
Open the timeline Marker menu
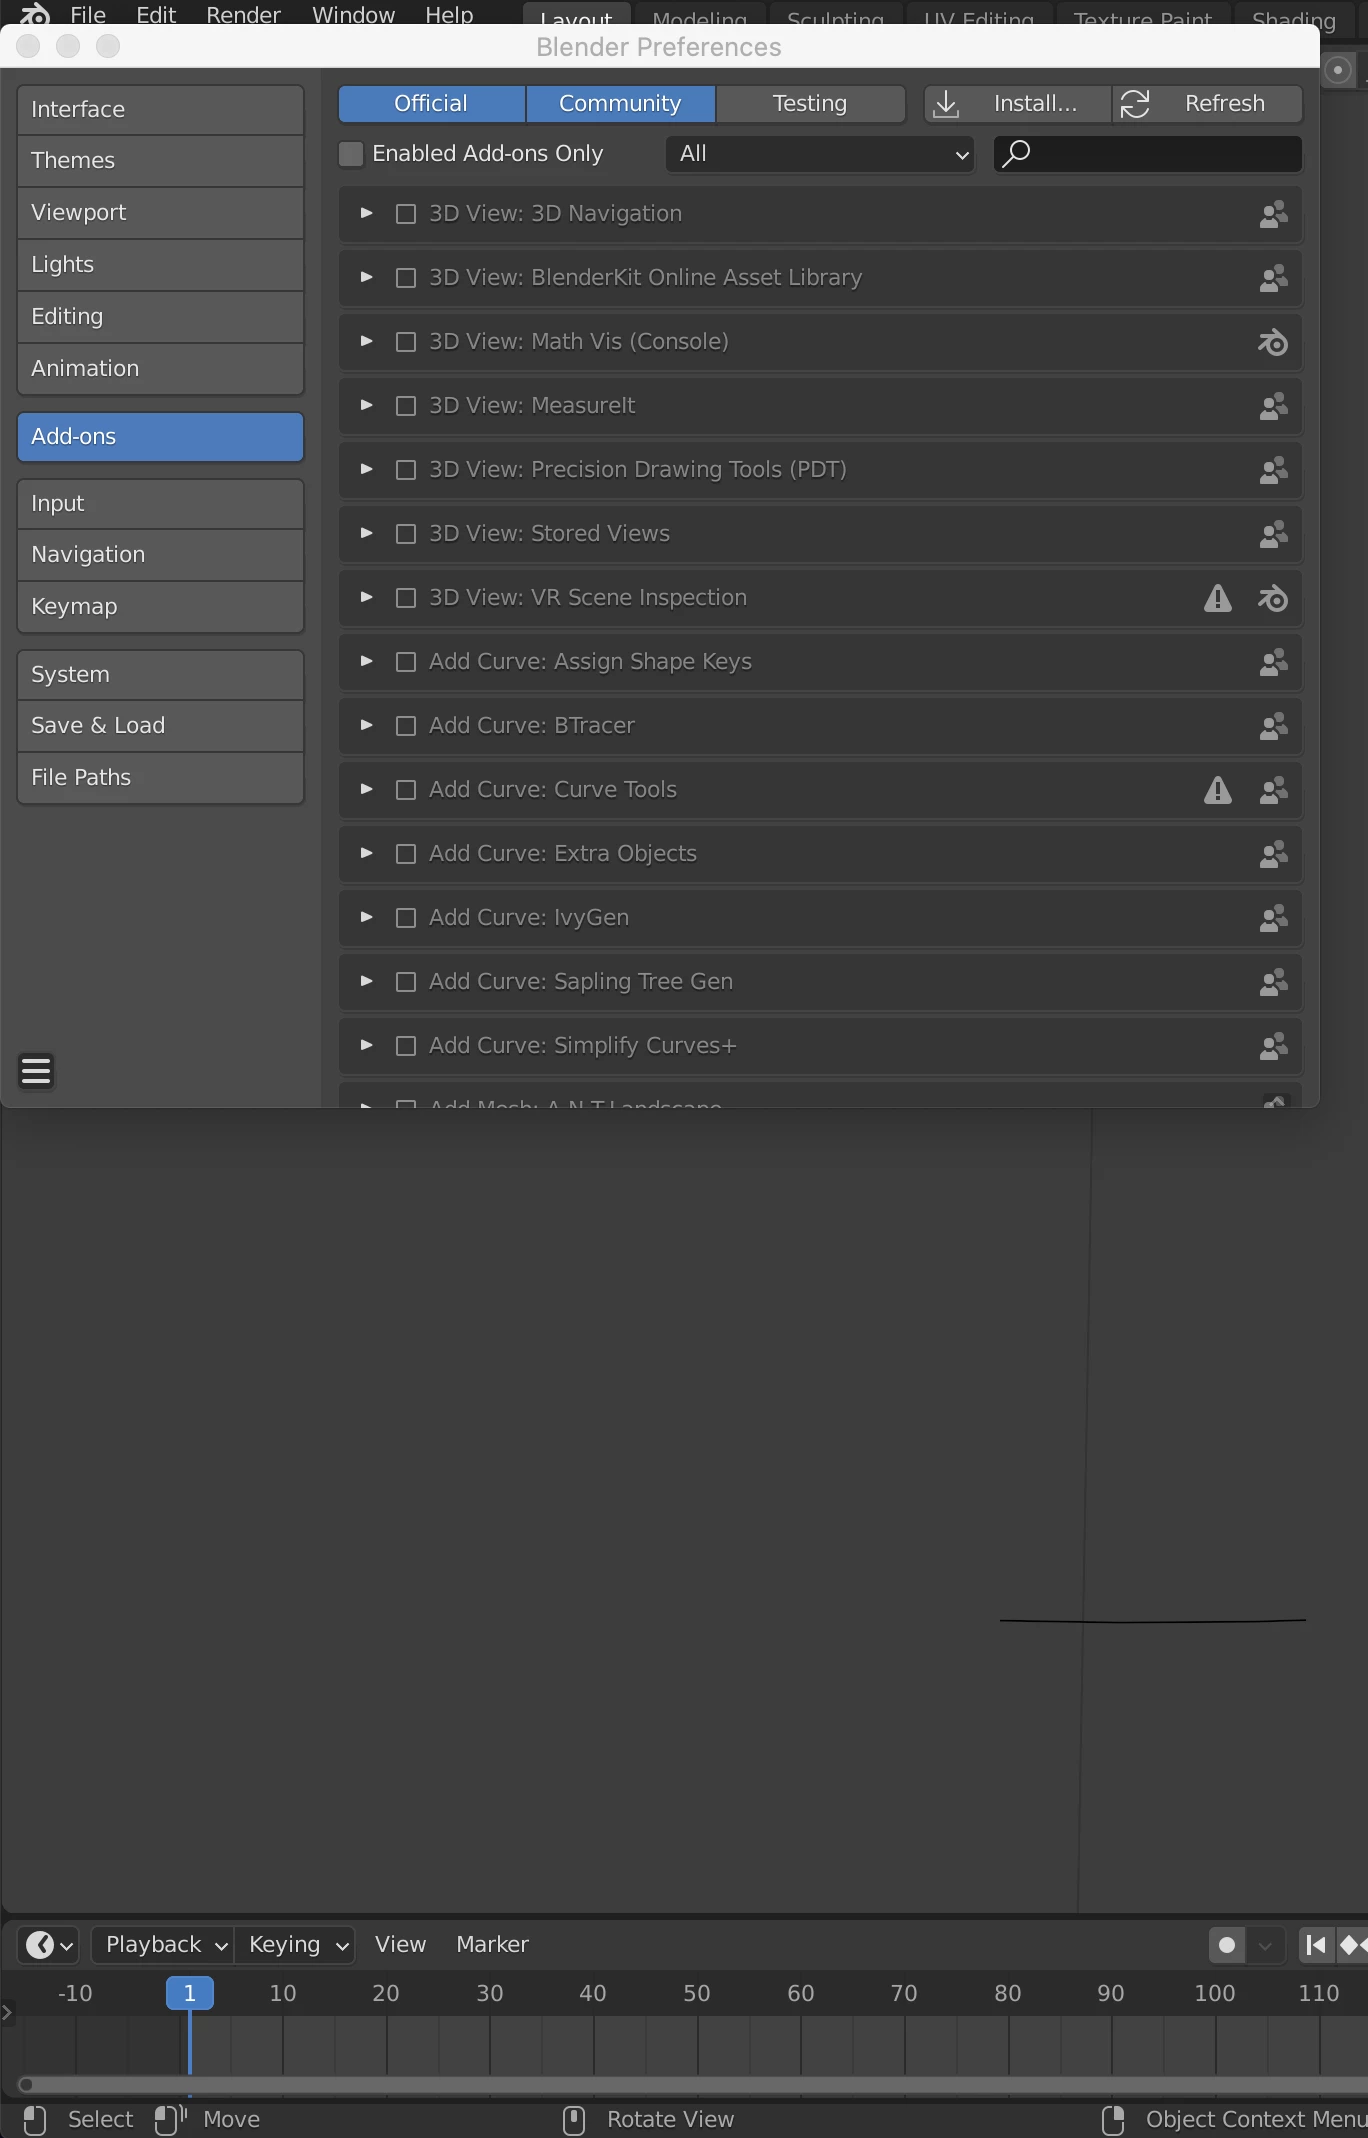tap(492, 1945)
